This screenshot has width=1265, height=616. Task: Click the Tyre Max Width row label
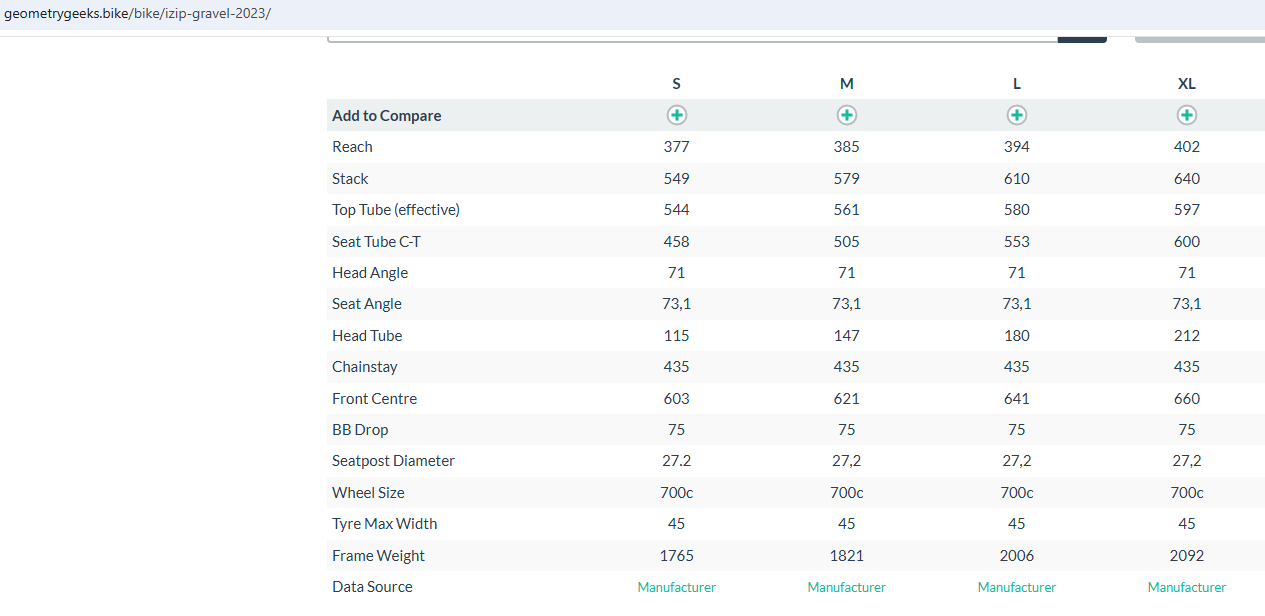pos(385,524)
